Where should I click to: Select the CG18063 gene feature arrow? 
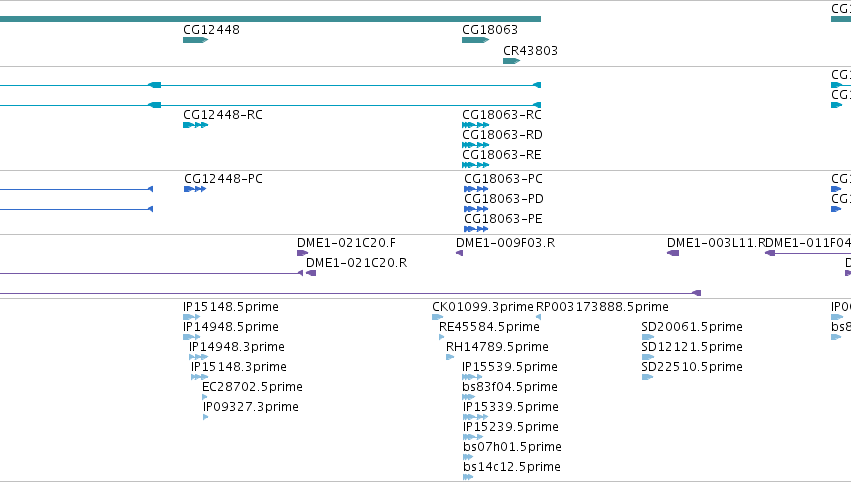point(475,40)
